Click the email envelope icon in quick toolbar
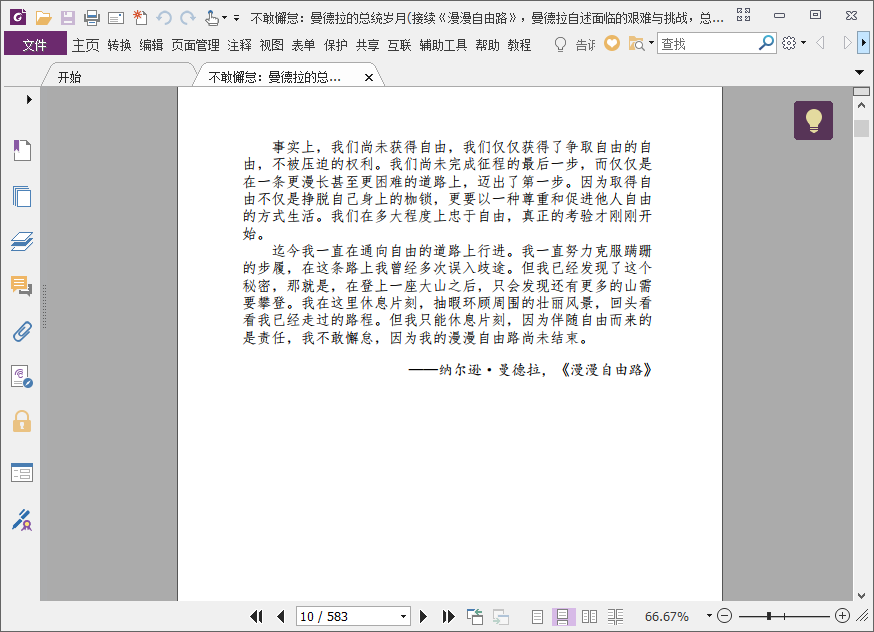The image size is (874, 632). (x=116, y=18)
